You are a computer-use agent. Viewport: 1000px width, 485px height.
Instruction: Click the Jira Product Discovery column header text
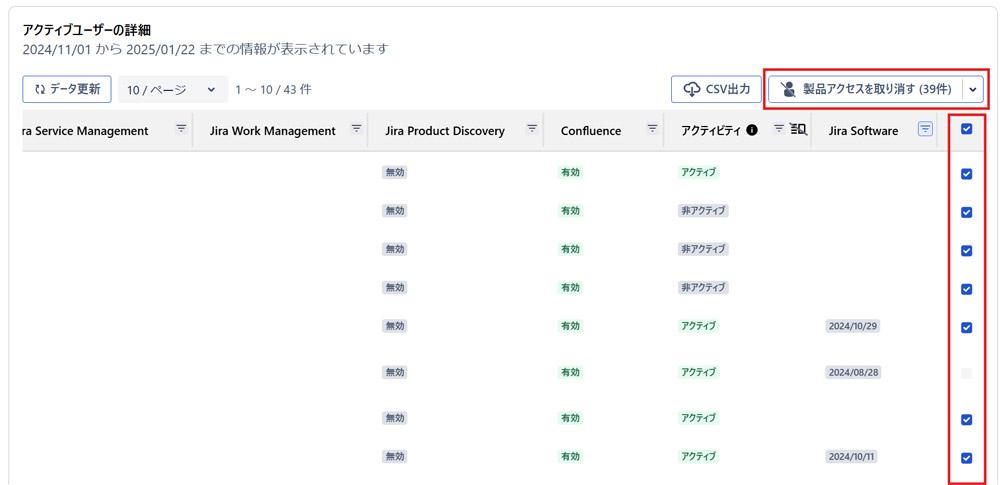(x=445, y=131)
